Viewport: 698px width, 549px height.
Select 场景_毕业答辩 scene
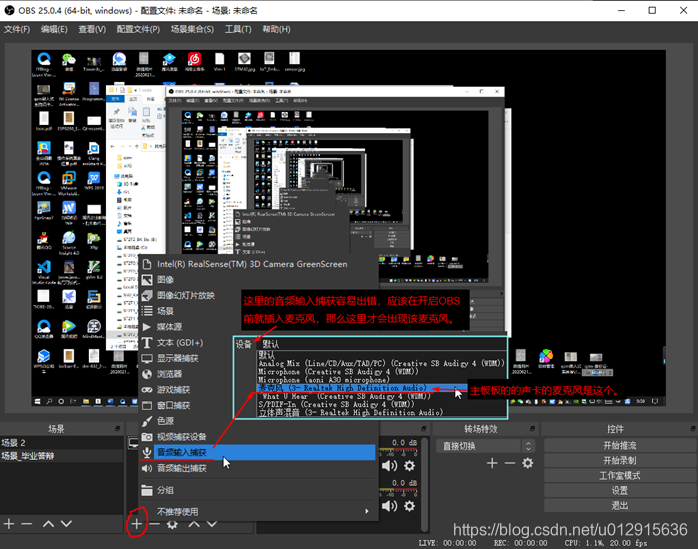[x=61, y=456]
